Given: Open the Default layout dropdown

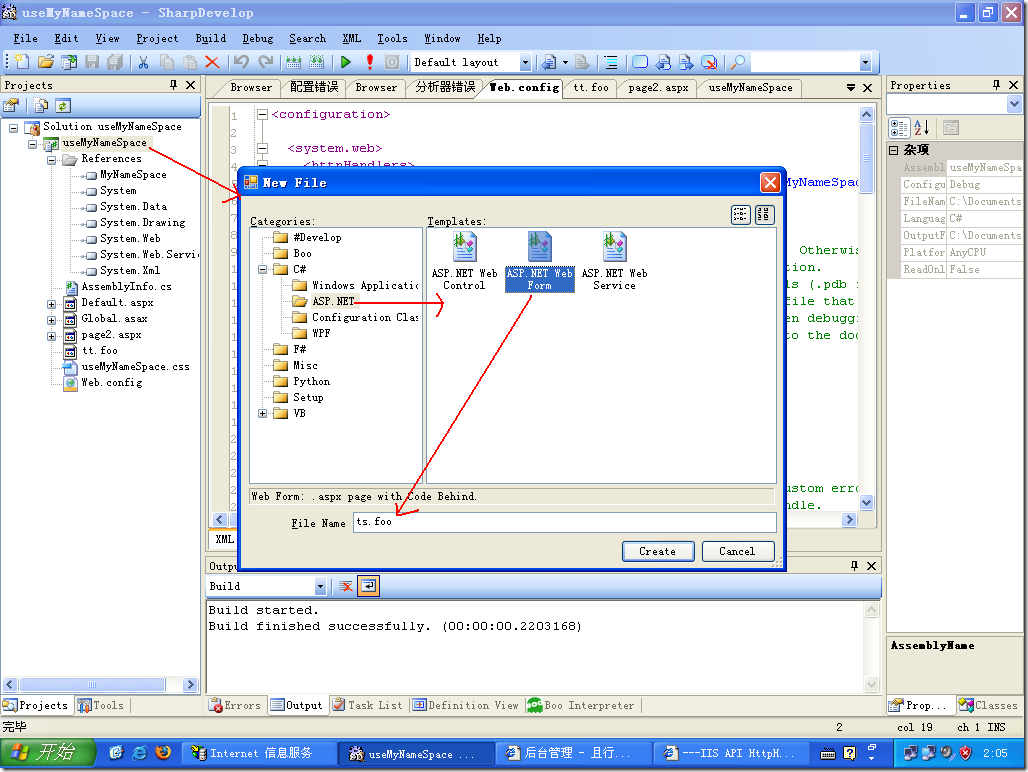Looking at the screenshot, I should click(525, 62).
